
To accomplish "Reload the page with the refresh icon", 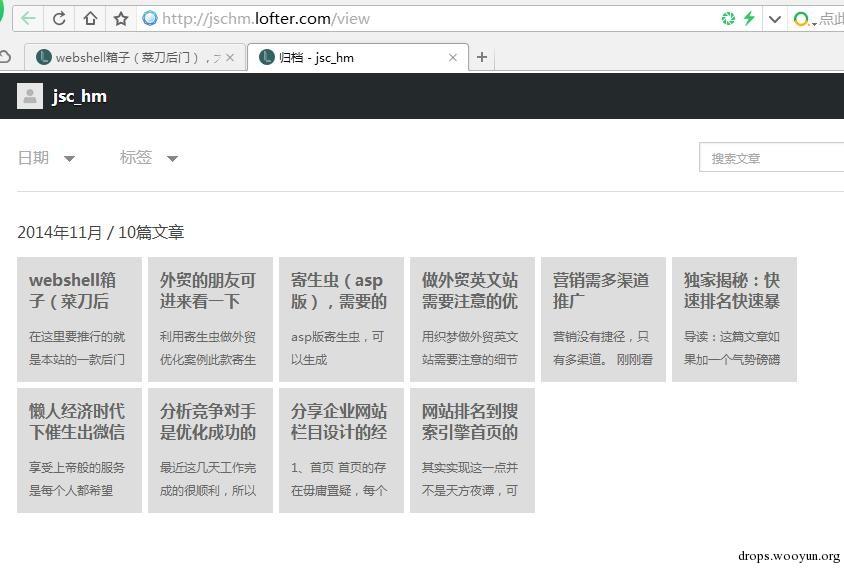I will (x=59, y=18).
